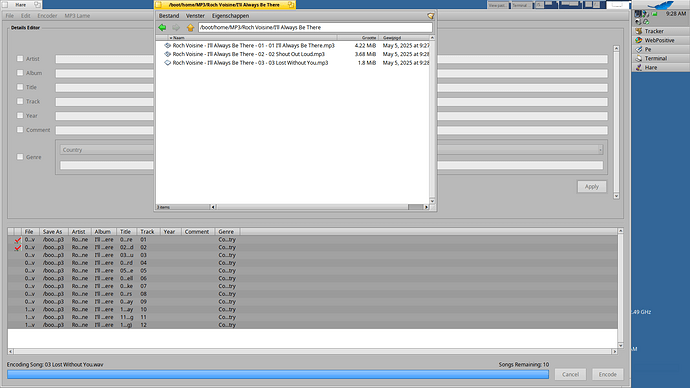Click the Tracker icon in Deskbar
Image resolution: width=690 pixels, height=388 pixels.
coord(639,31)
